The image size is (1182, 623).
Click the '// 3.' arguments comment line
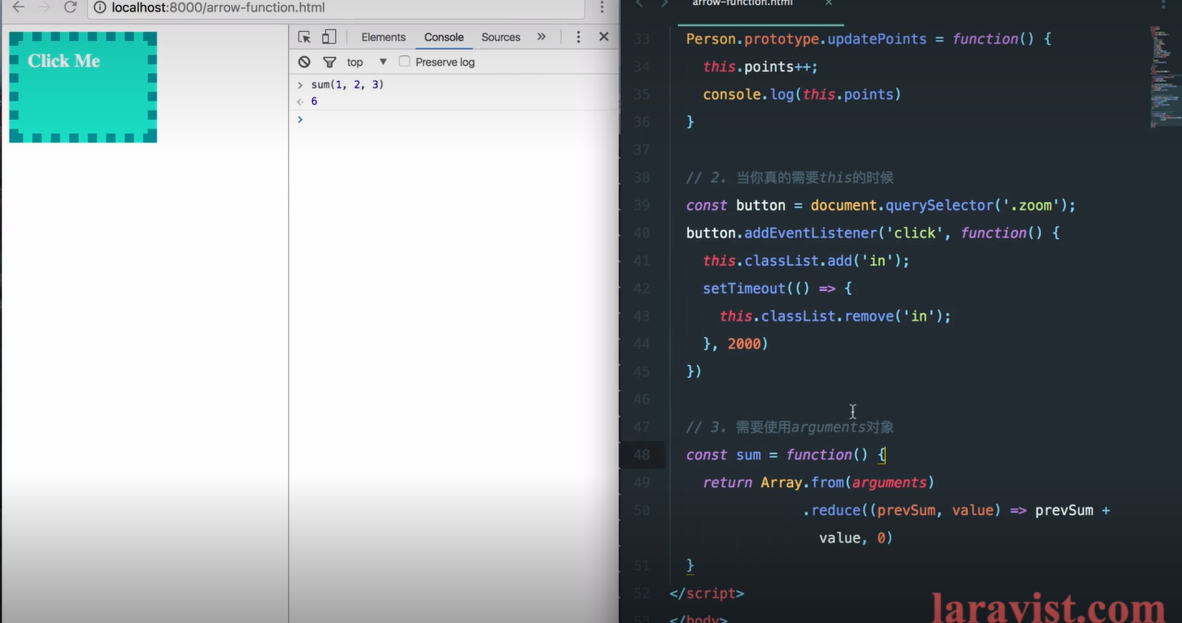point(789,427)
